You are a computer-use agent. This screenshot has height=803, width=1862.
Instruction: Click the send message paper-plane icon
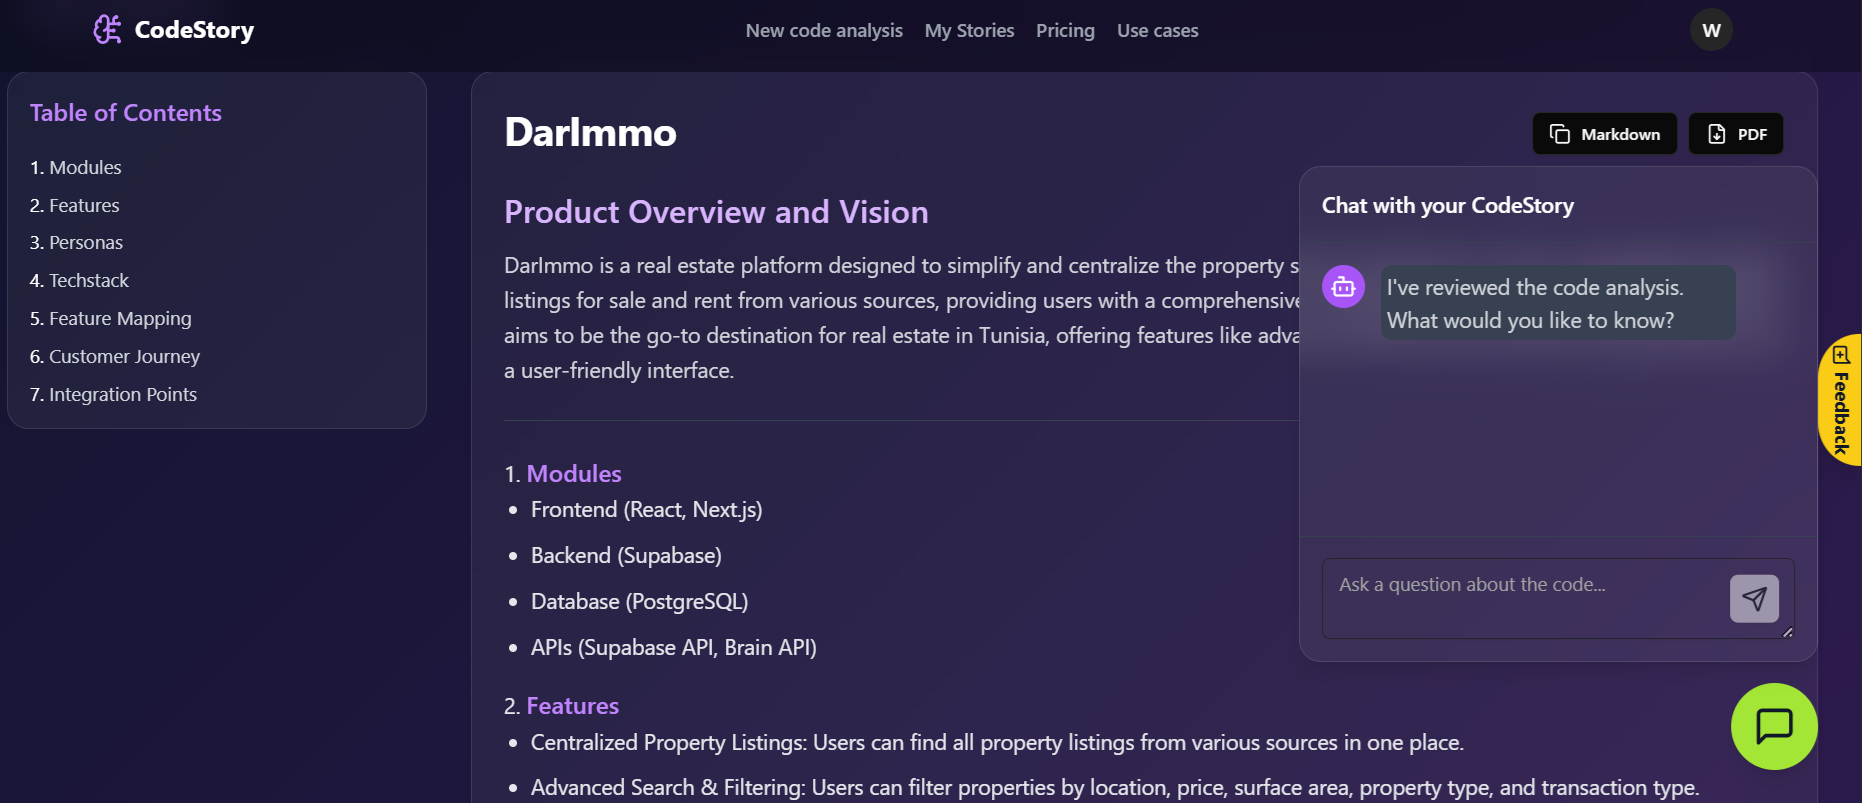pyautogui.click(x=1754, y=598)
